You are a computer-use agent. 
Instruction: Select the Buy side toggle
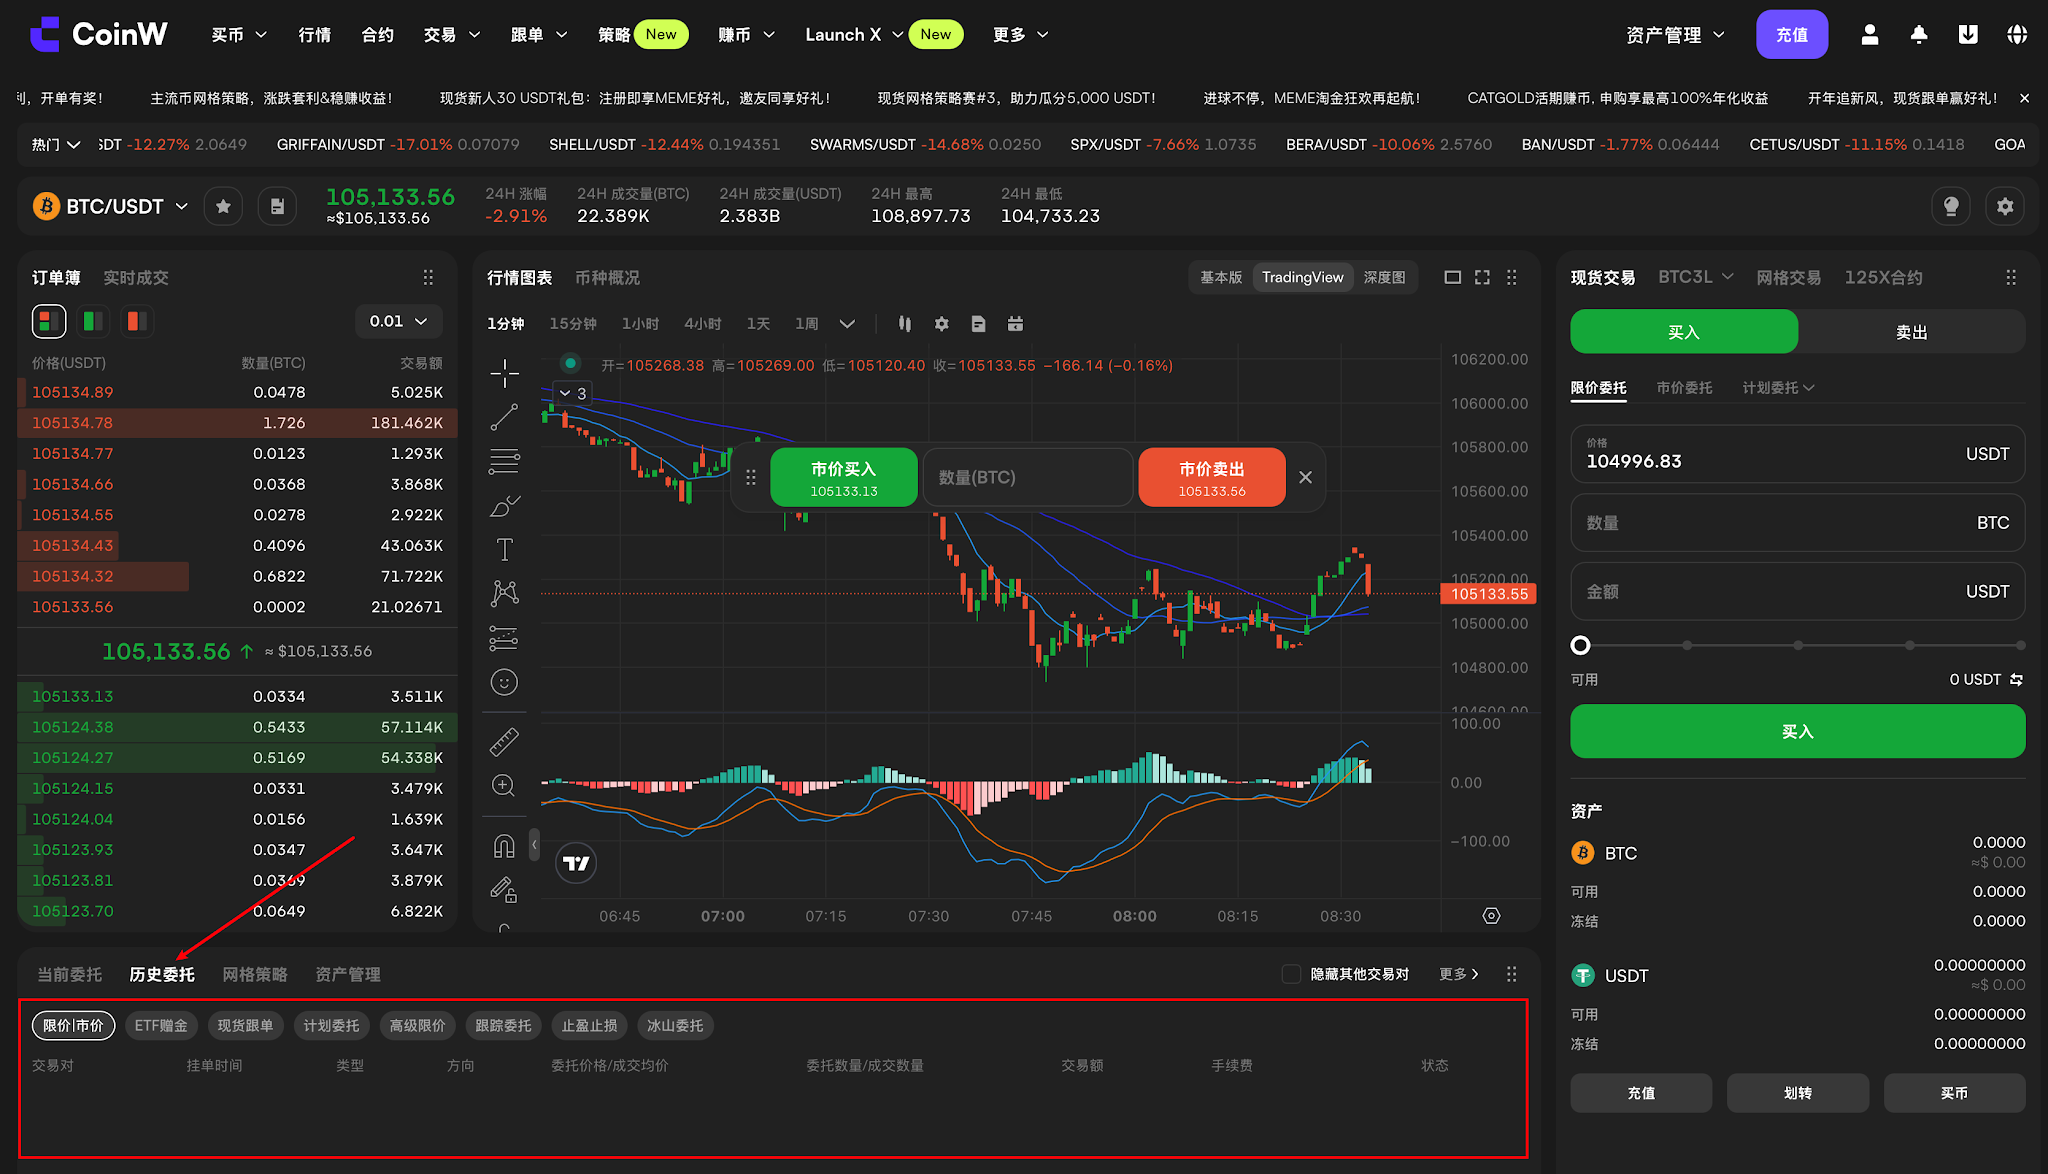tap(1684, 332)
